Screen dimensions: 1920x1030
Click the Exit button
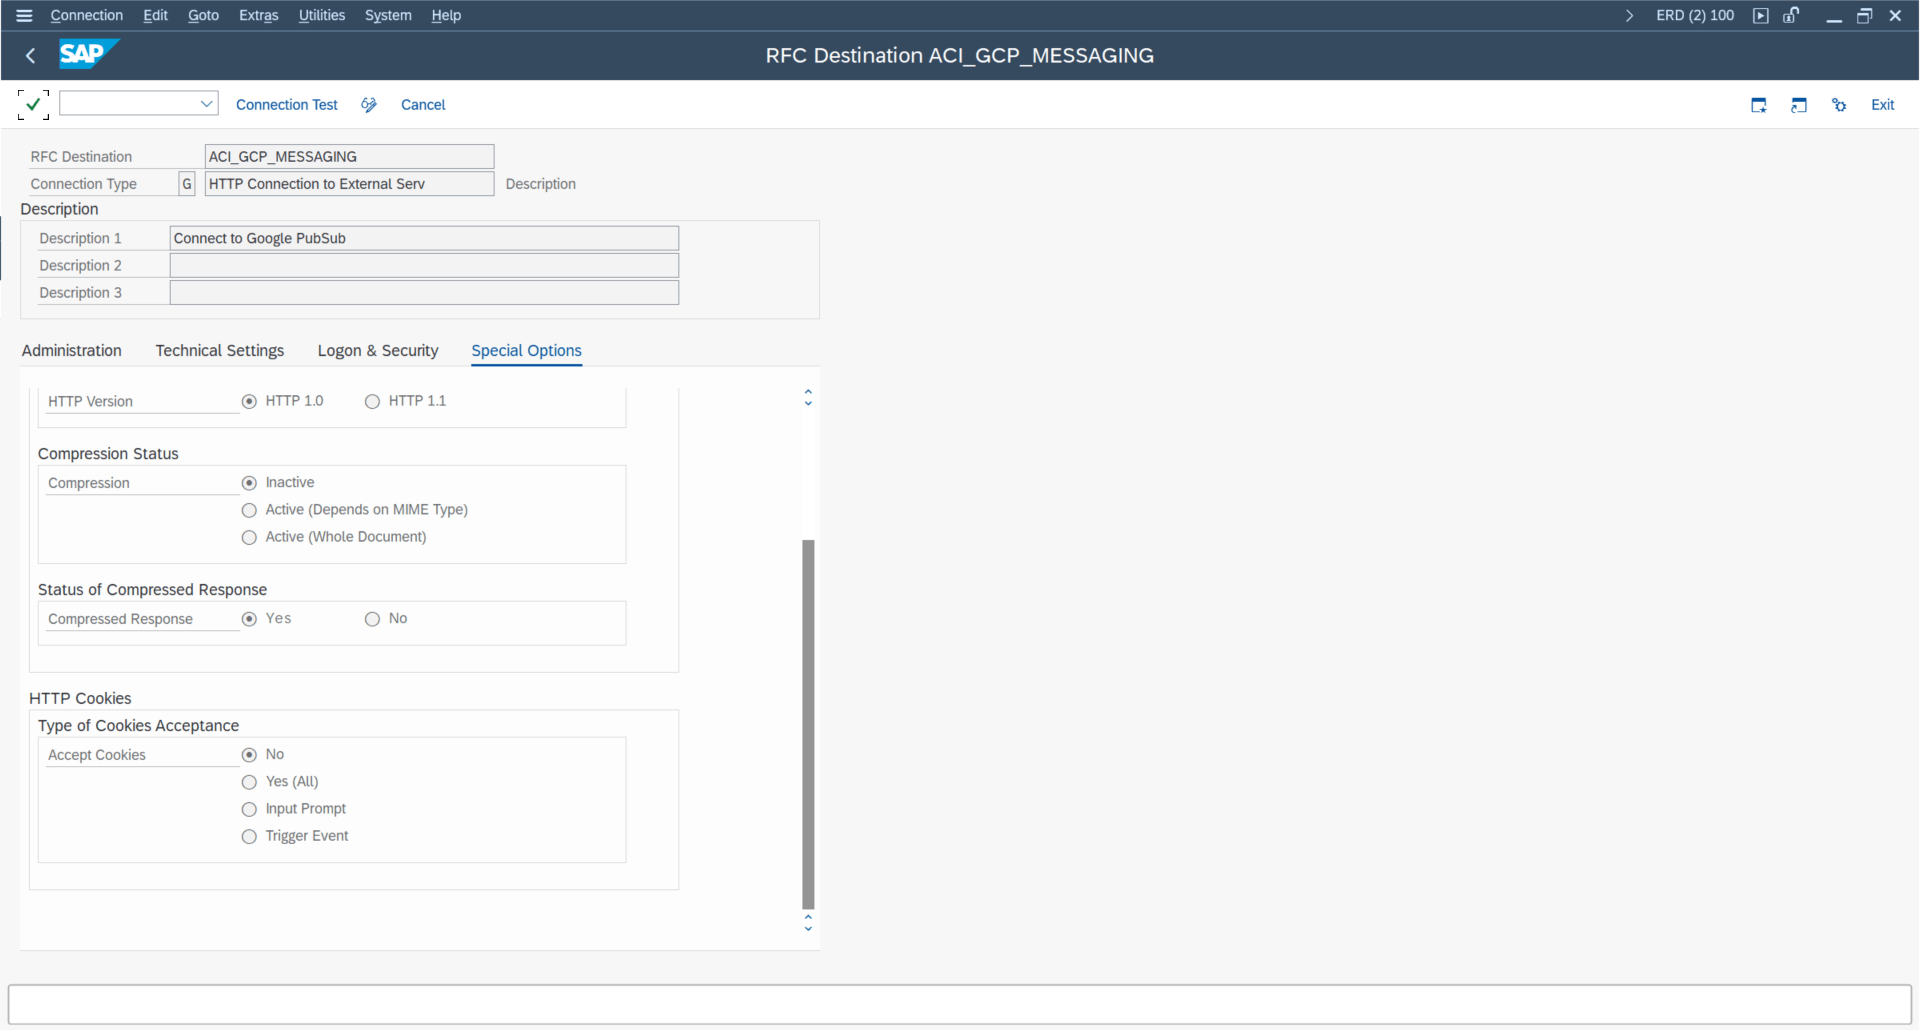coord(1882,105)
